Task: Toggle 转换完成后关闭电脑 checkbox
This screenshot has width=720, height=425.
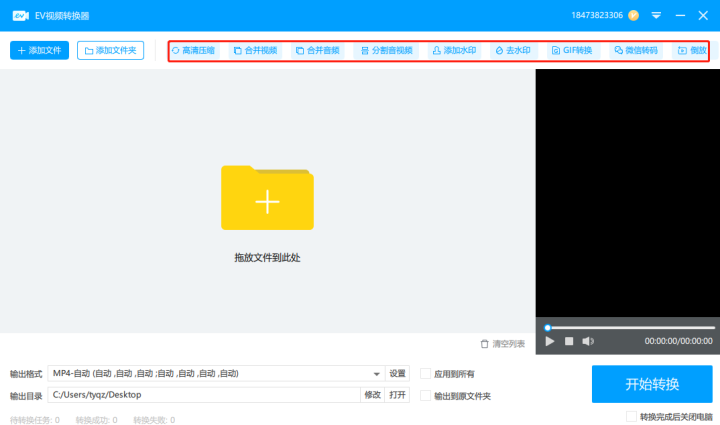Action: 631,416
